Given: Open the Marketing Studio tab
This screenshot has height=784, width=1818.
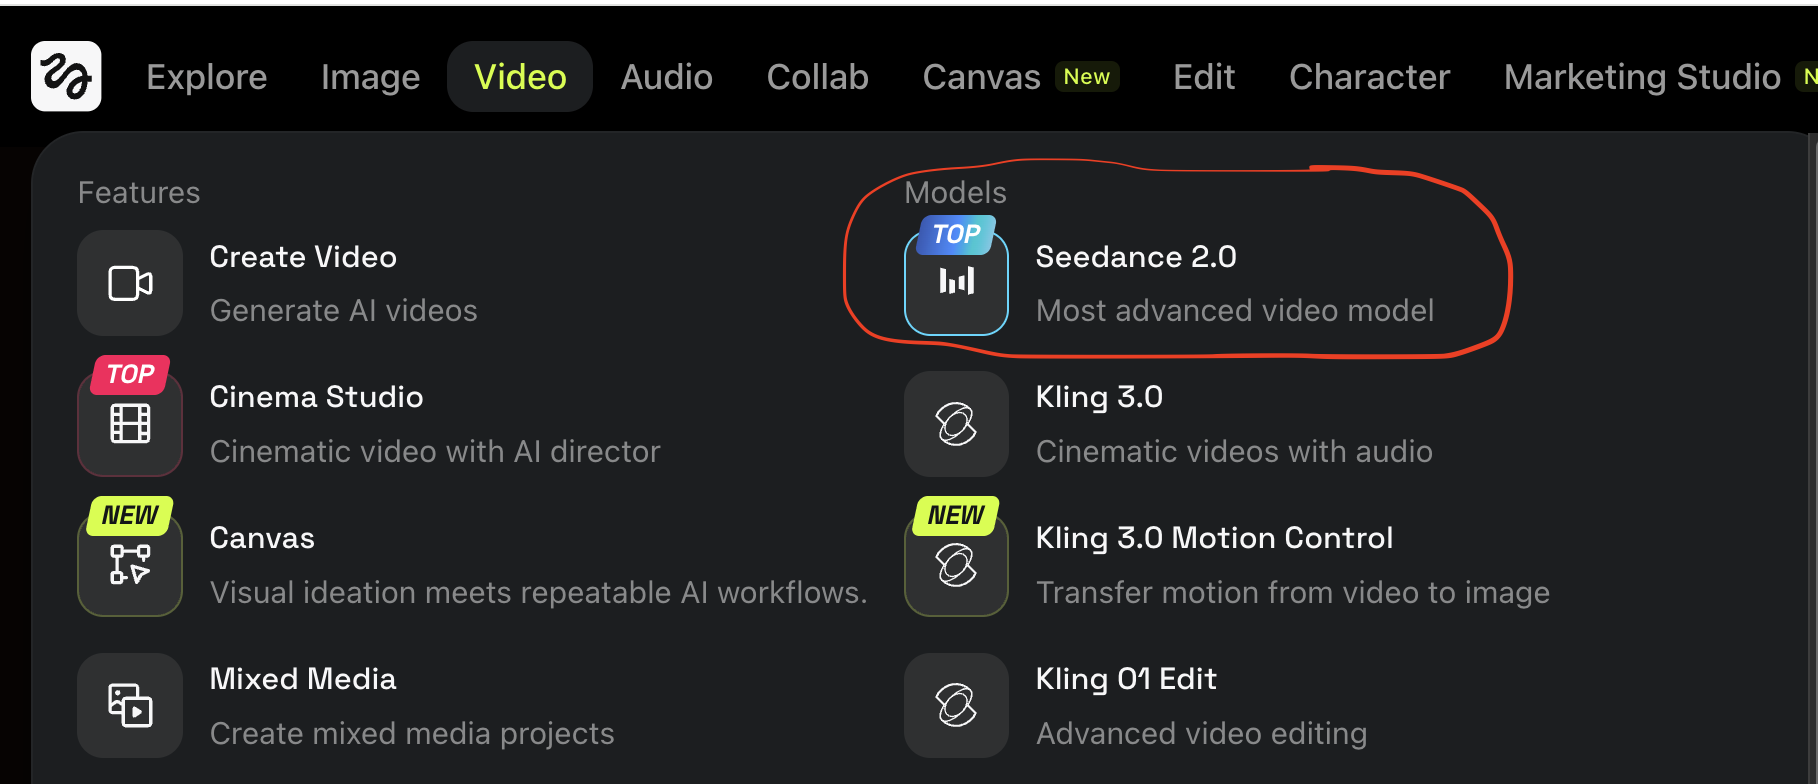Looking at the screenshot, I should pyautogui.click(x=1642, y=77).
